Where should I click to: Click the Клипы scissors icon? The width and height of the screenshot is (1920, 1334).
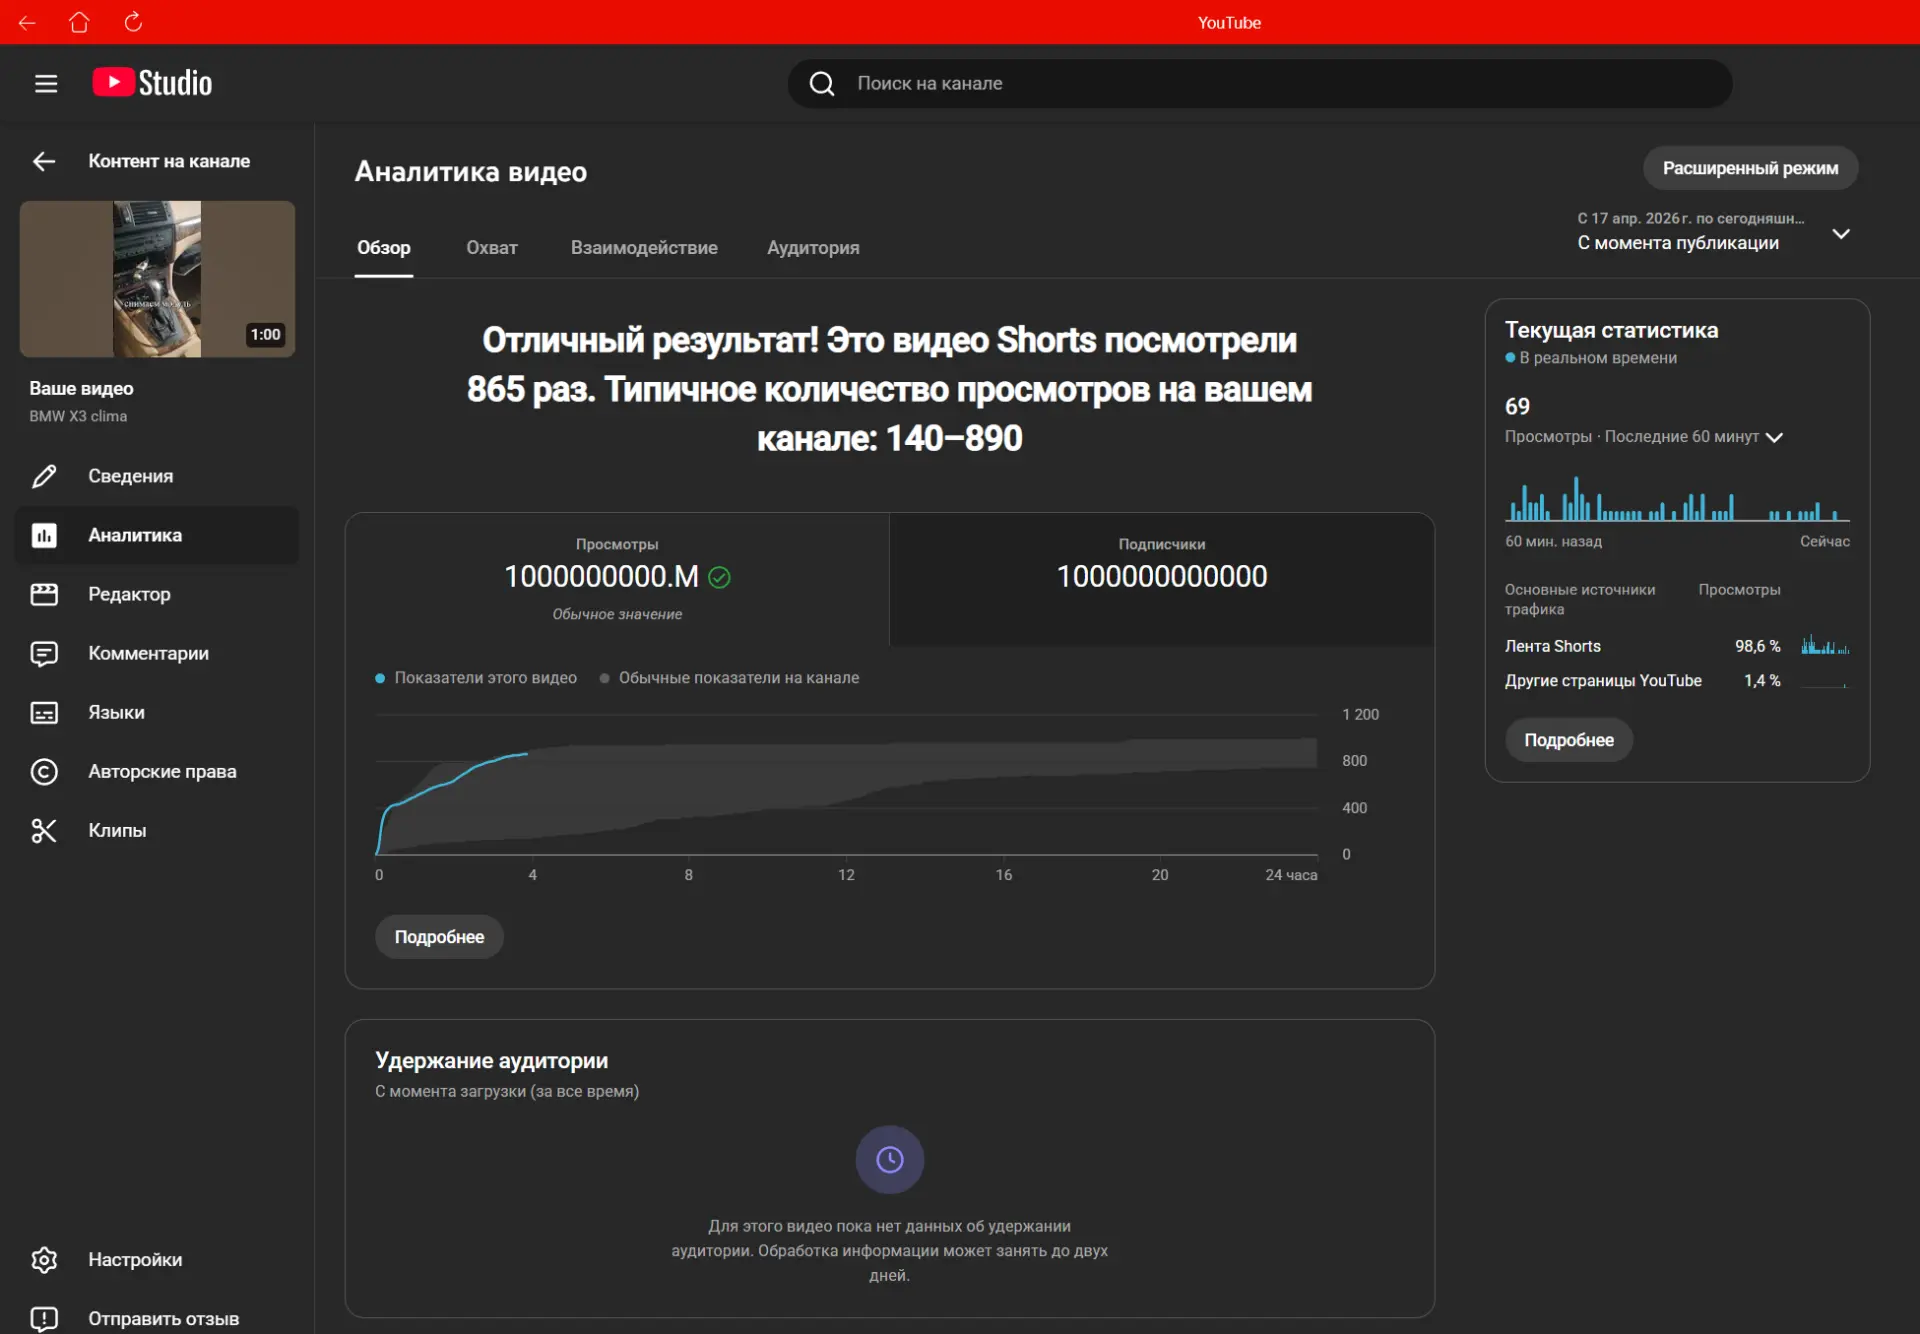[x=44, y=830]
